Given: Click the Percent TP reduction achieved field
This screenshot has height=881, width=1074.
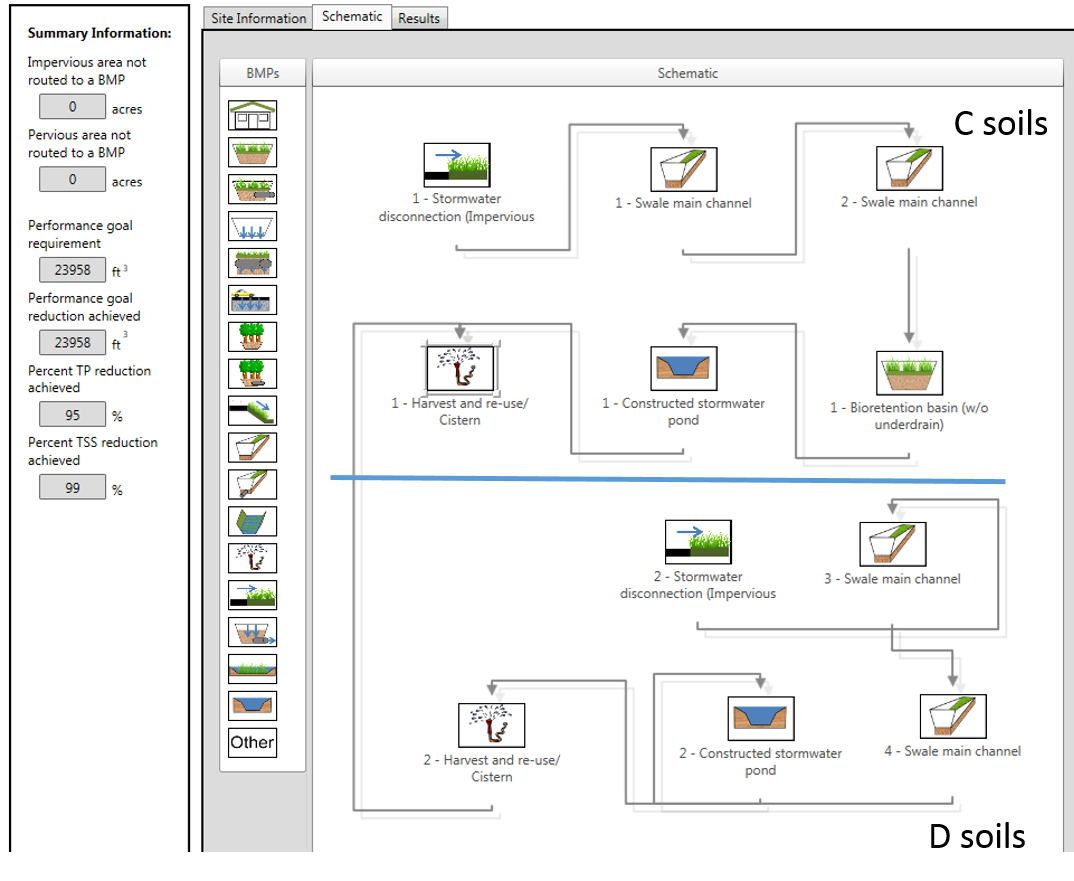Looking at the screenshot, I should 72,414.
